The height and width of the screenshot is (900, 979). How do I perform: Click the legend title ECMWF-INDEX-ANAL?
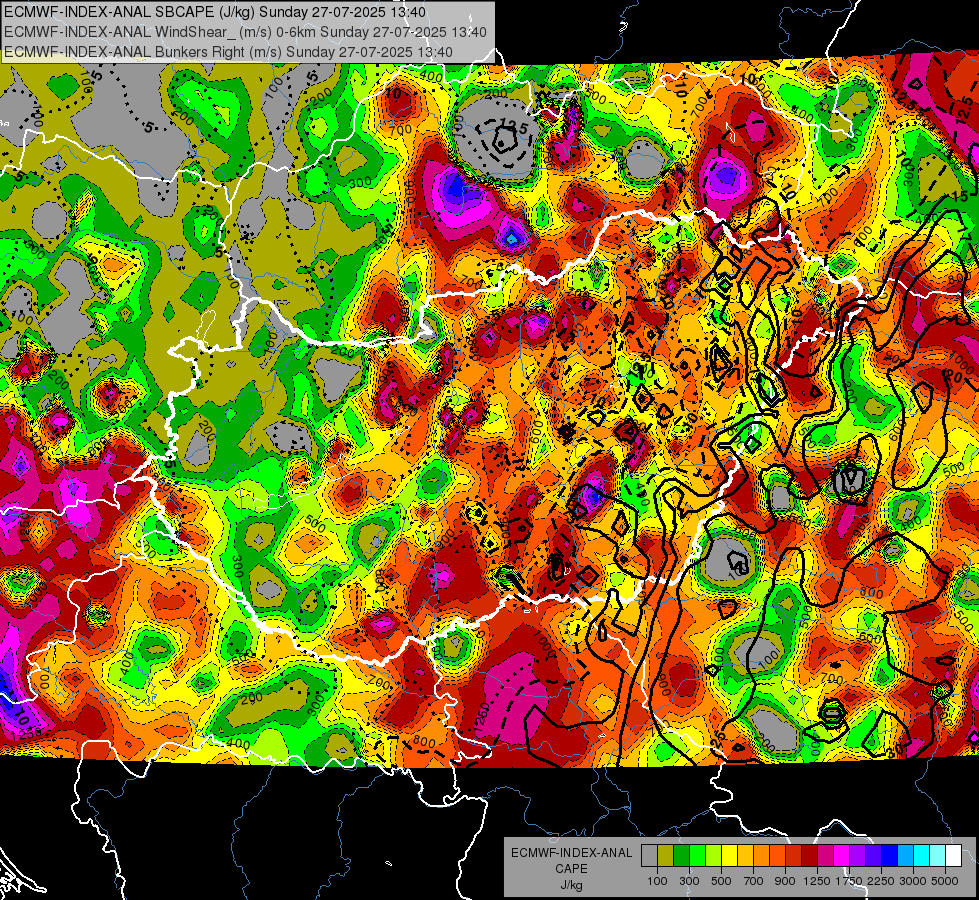[x=571, y=853]
